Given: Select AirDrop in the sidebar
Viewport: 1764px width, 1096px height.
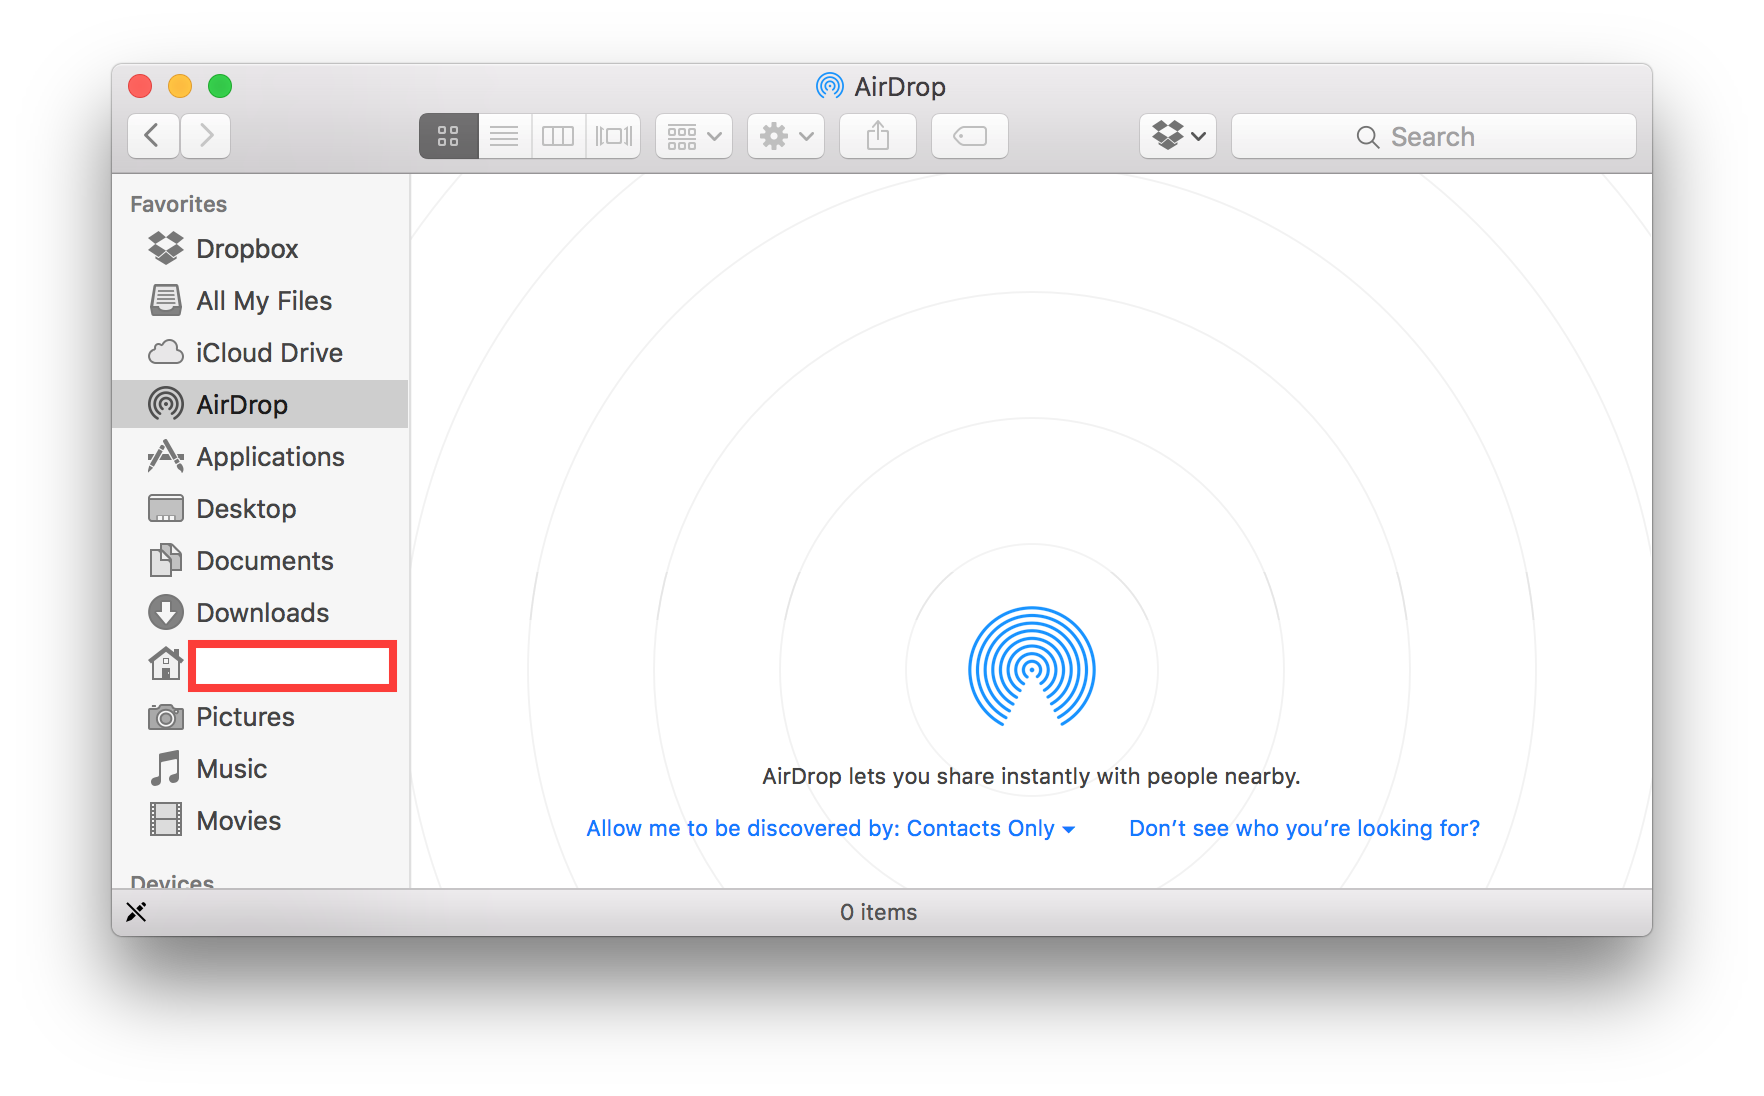Looking at the screenshot, I should coord(260,405).
